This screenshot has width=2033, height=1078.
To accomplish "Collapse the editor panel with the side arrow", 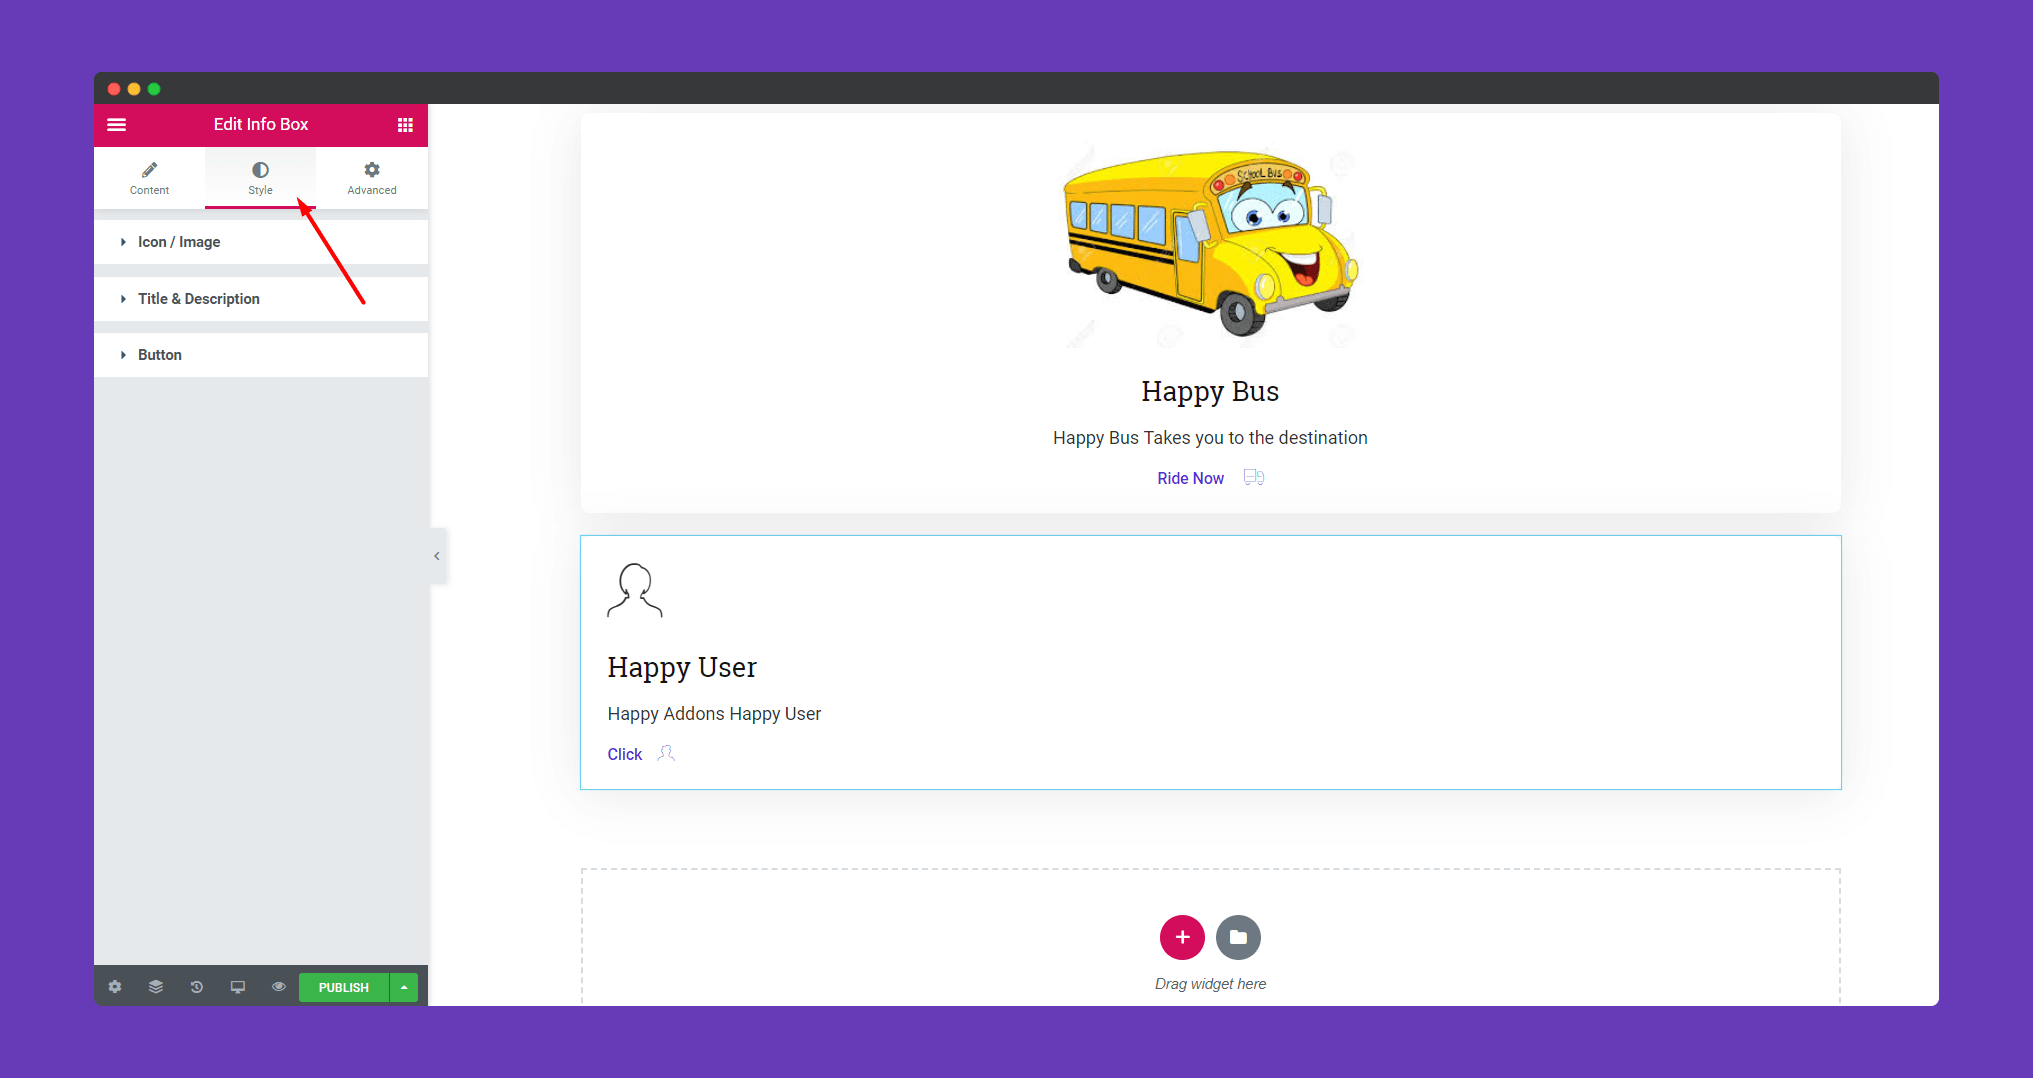I will [437, 556].
